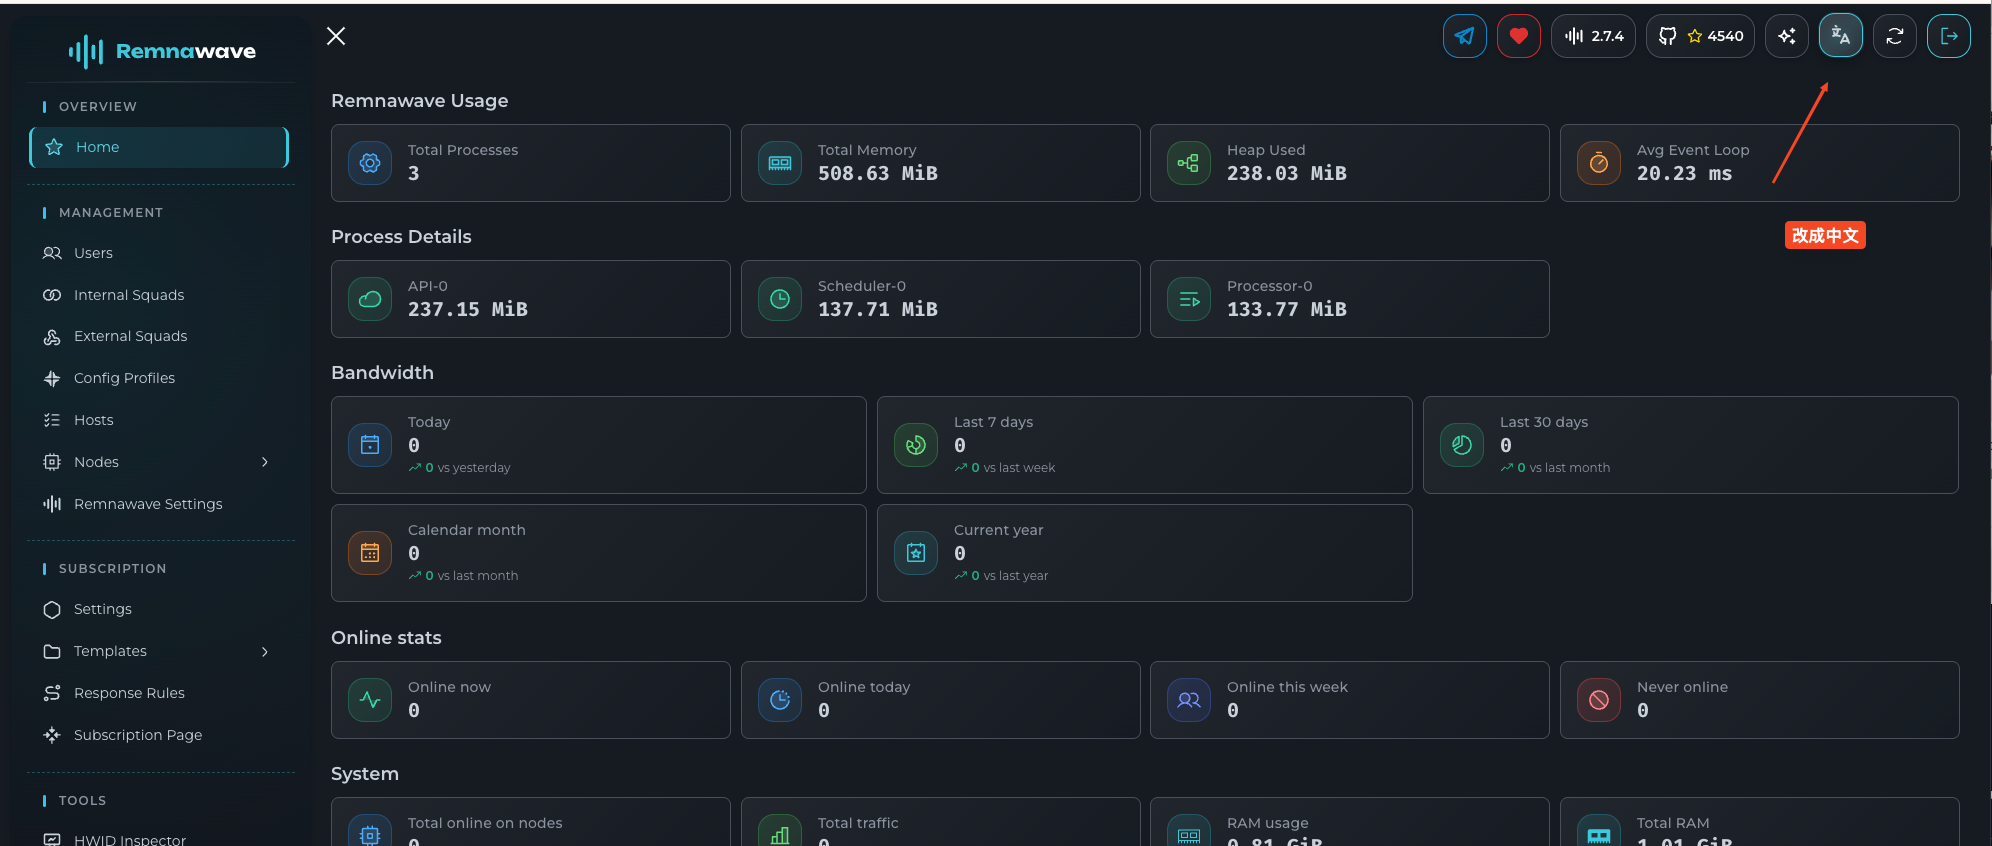1992x846 pixels.
Task: Click the logout icon button
Action: (x=1948, y=36)
